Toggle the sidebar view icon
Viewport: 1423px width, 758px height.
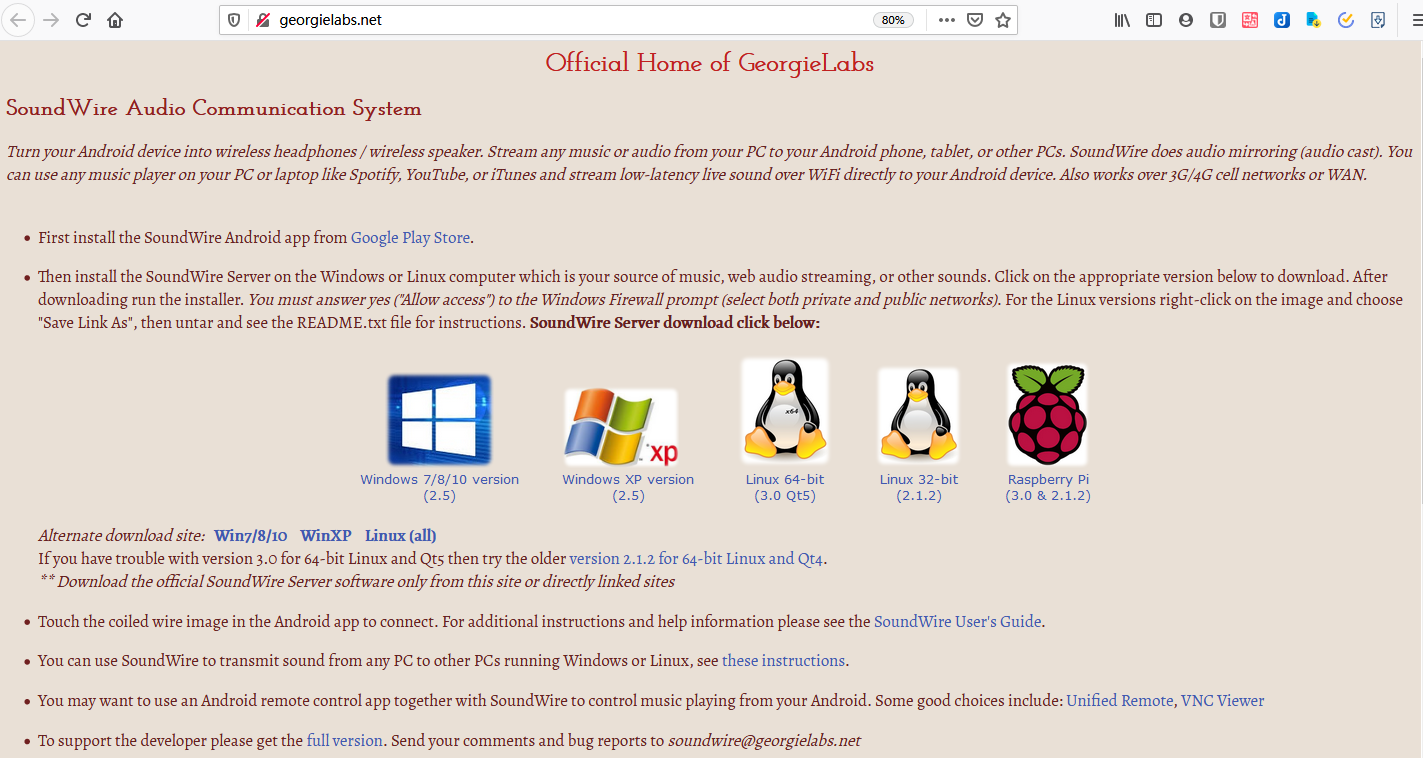[1154, 20]
